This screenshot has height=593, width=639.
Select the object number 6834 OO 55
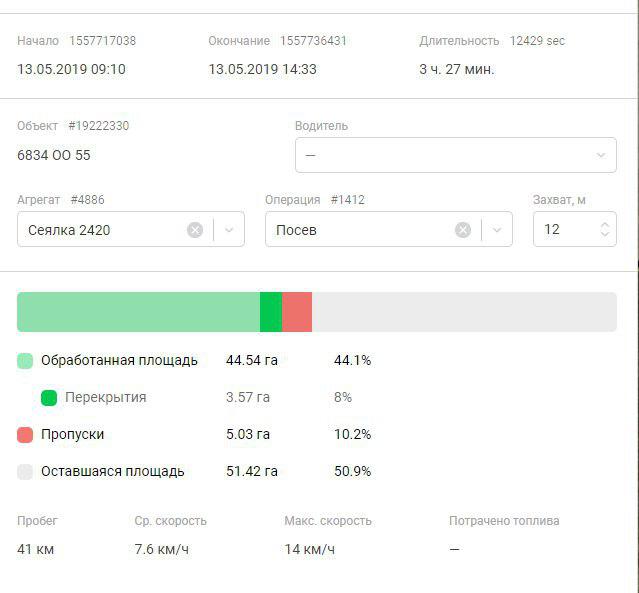click(x=54, y=156)
